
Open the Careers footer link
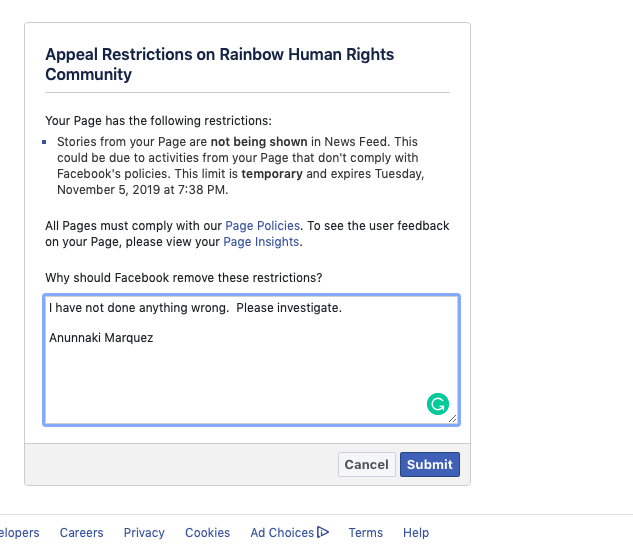point(81,533)
